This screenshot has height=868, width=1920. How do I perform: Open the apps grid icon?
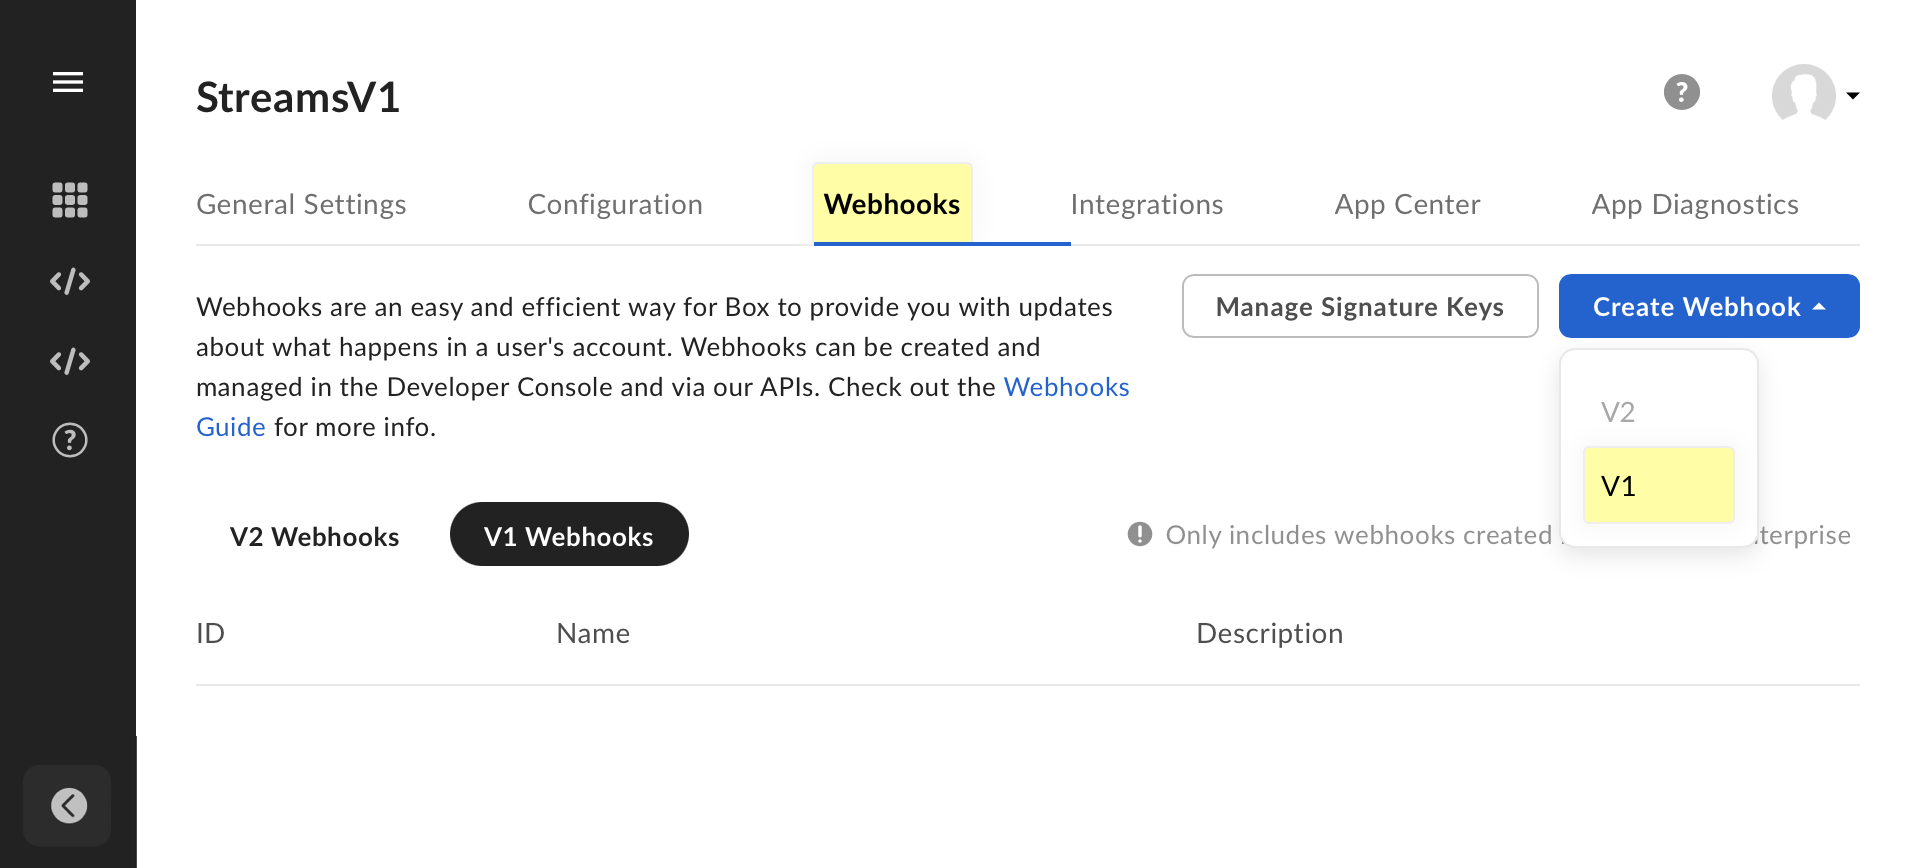(x=70, y=200)
